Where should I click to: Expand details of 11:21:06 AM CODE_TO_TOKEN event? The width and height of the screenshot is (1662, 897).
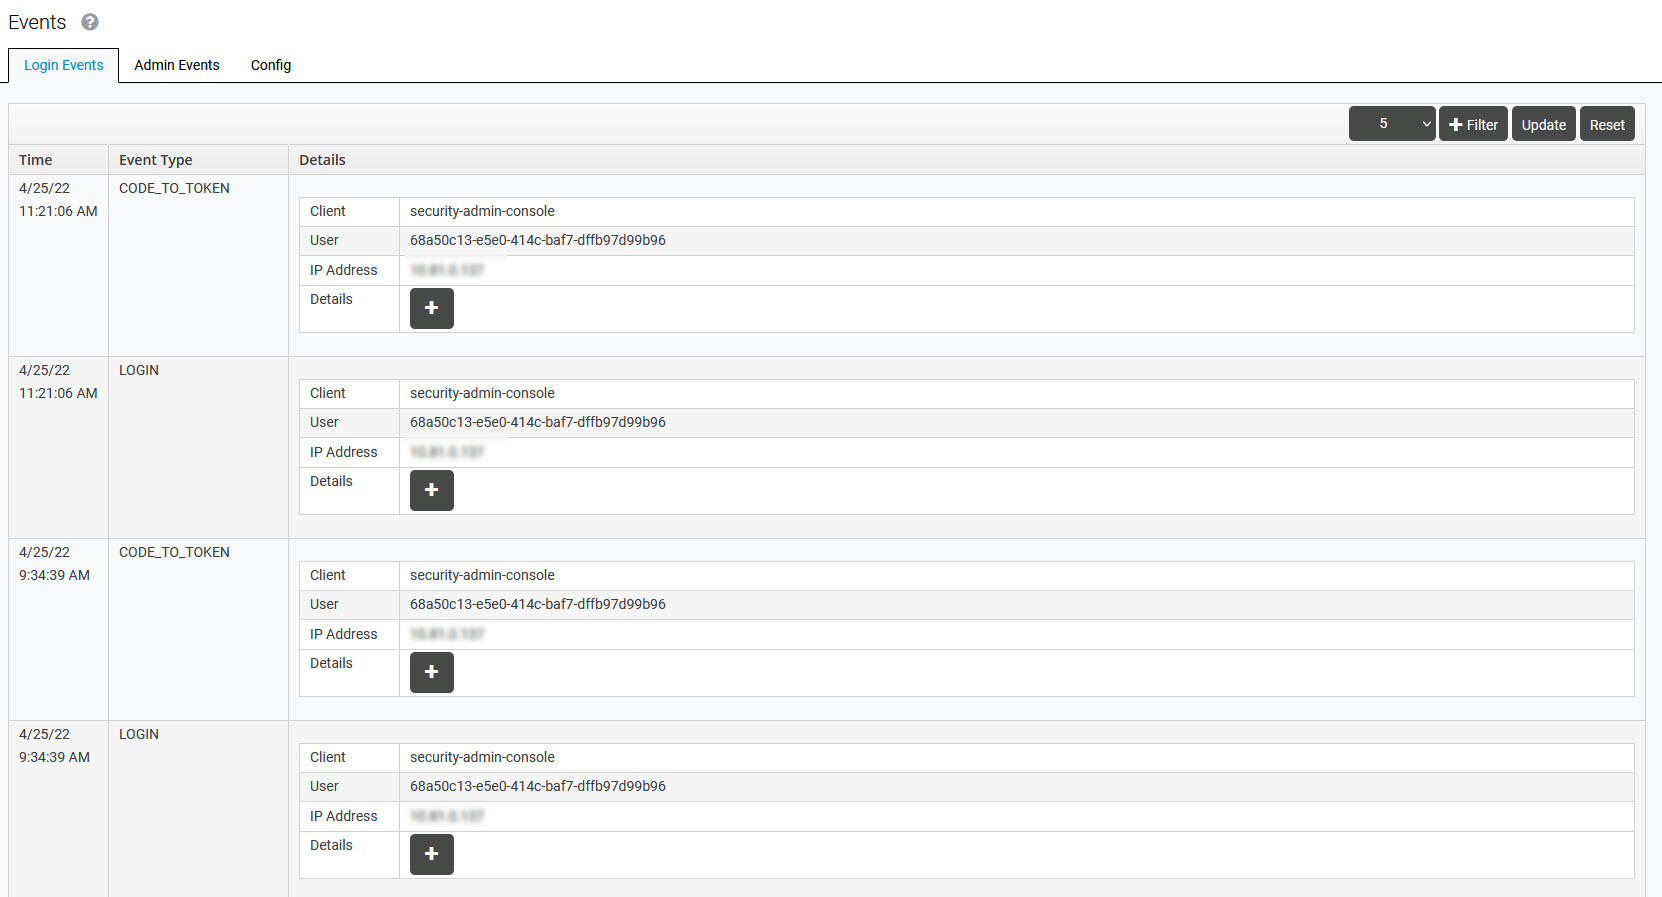coord(432,308)
